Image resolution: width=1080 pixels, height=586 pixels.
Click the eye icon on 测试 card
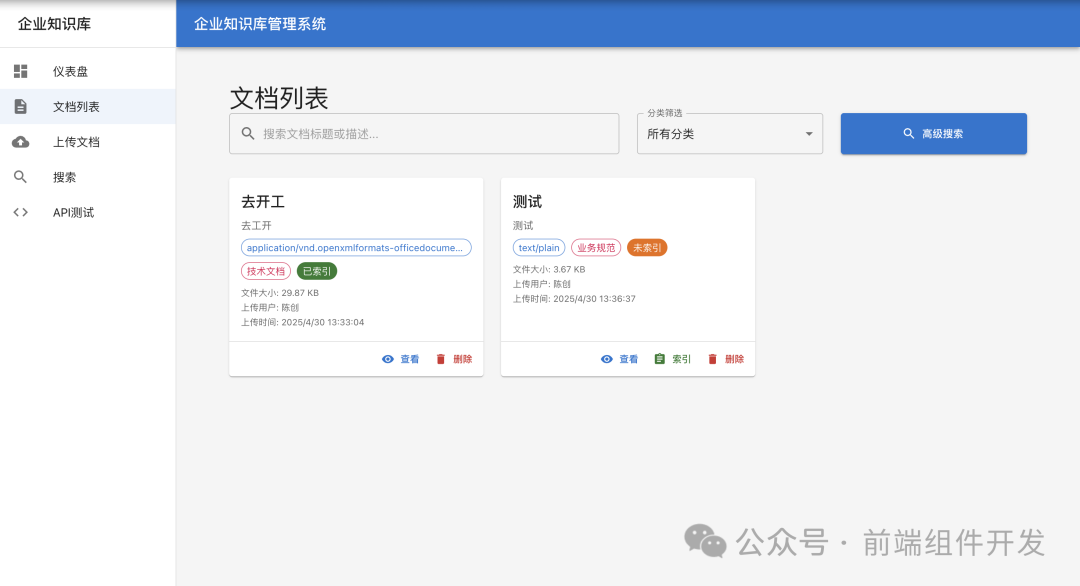pyautogui.click(x=607, y=359)
